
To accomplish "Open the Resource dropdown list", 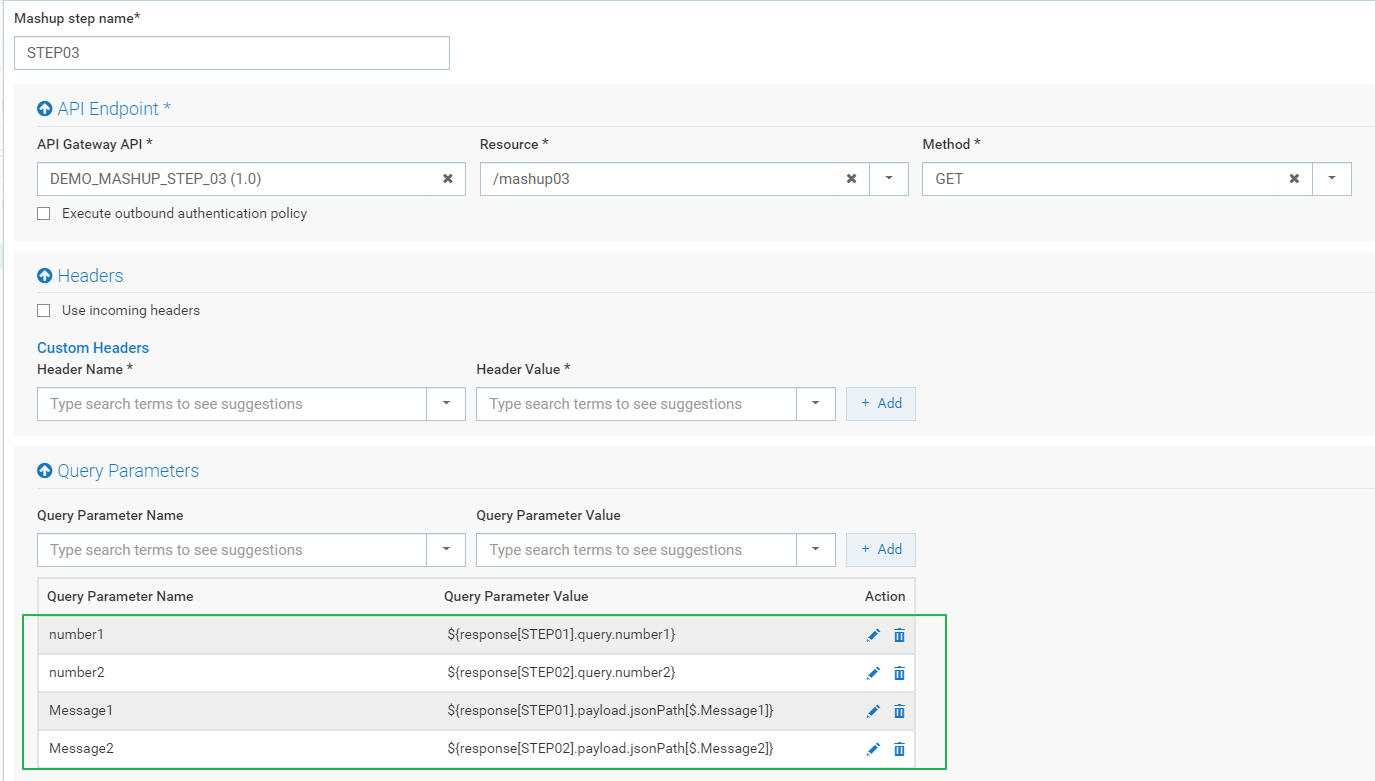I will tap(888, 179).
